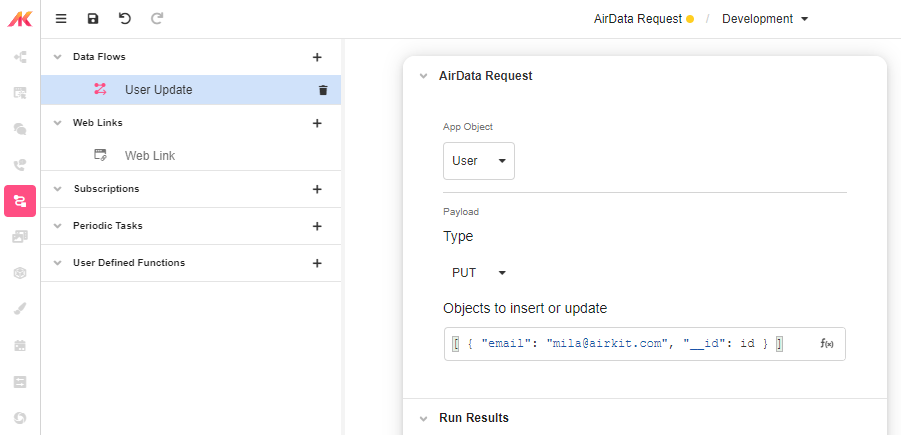Viewport: 901px width, 435px height.
Task: Open the first sidebar icon below logo
Action: click(x=20, y=56)
